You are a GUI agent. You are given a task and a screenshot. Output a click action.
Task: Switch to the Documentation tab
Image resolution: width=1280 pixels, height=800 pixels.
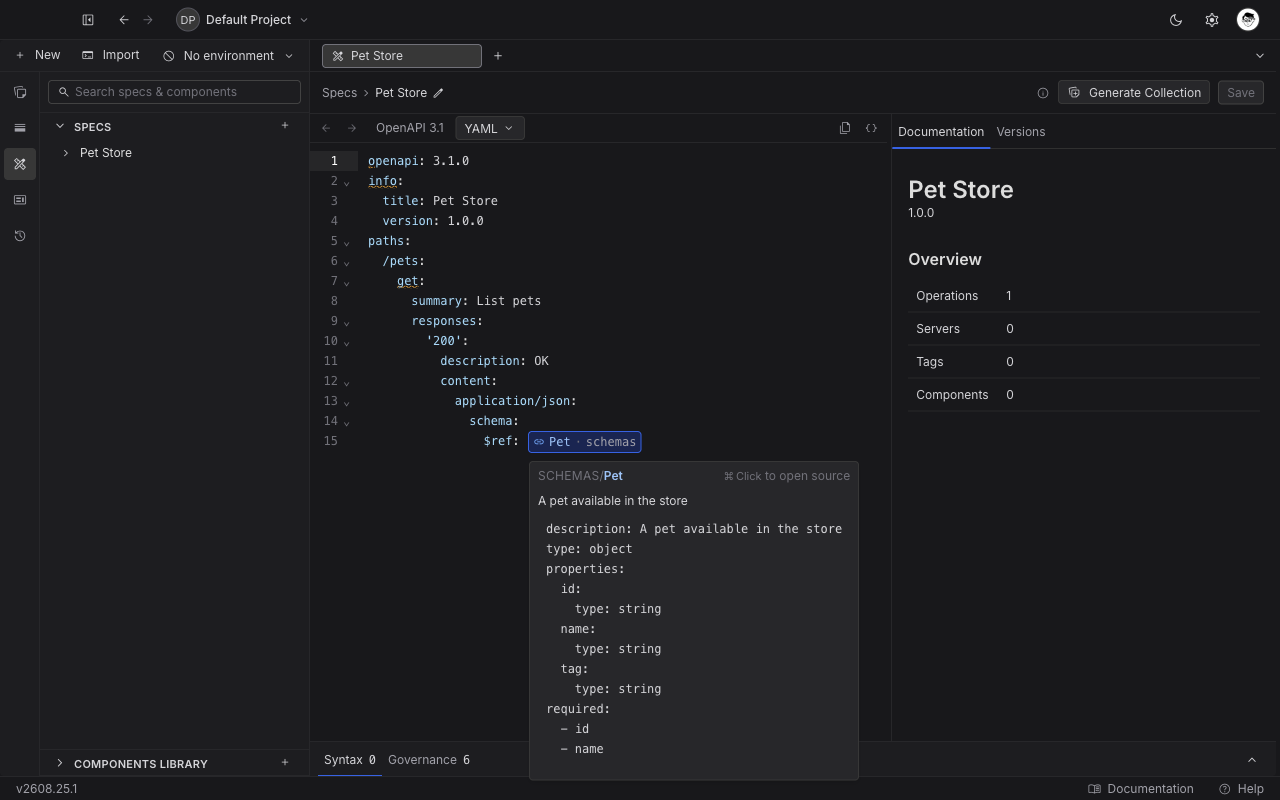pos(941,132)
